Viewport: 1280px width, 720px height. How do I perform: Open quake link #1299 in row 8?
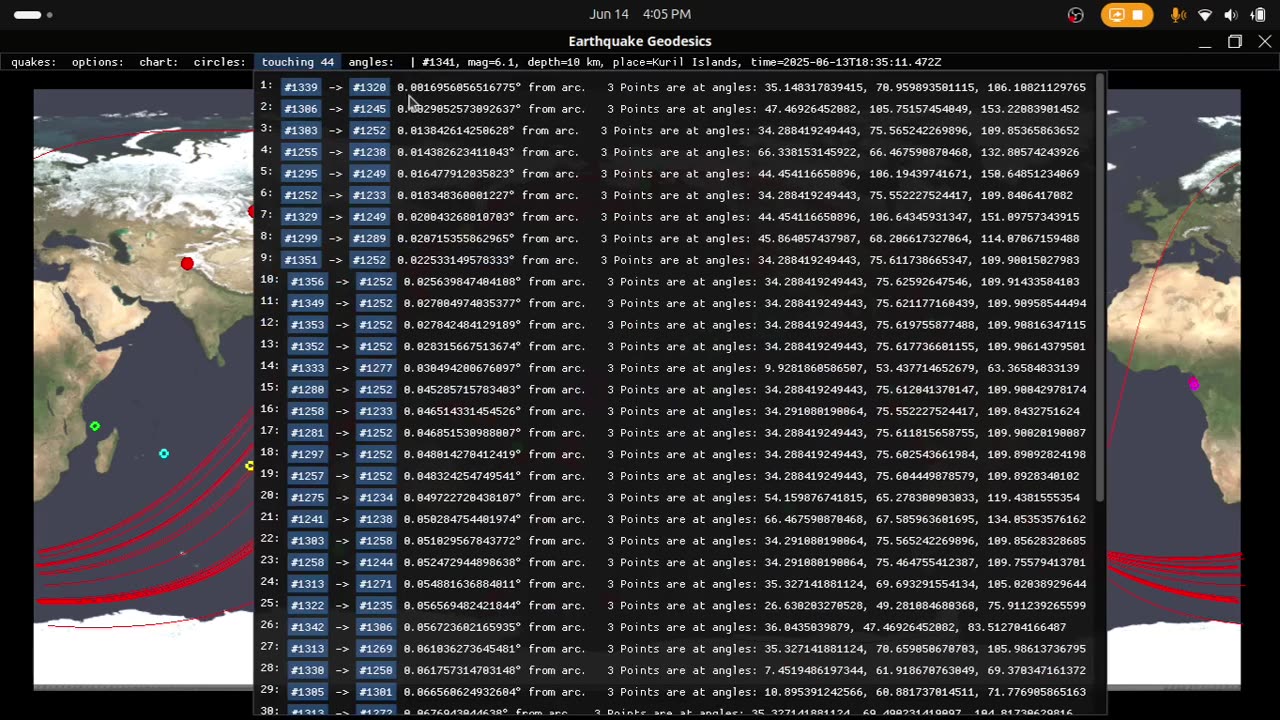coord(301,239)
